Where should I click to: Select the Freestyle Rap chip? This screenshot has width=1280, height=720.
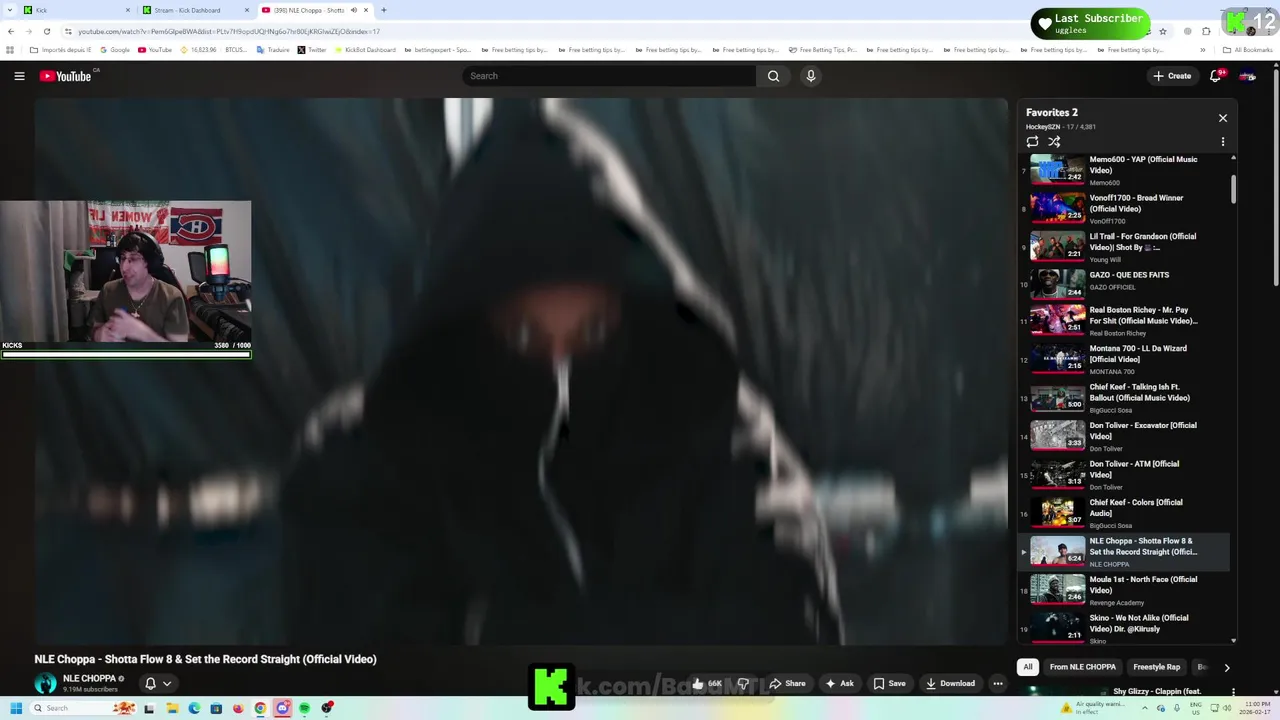pos(1156,667)
